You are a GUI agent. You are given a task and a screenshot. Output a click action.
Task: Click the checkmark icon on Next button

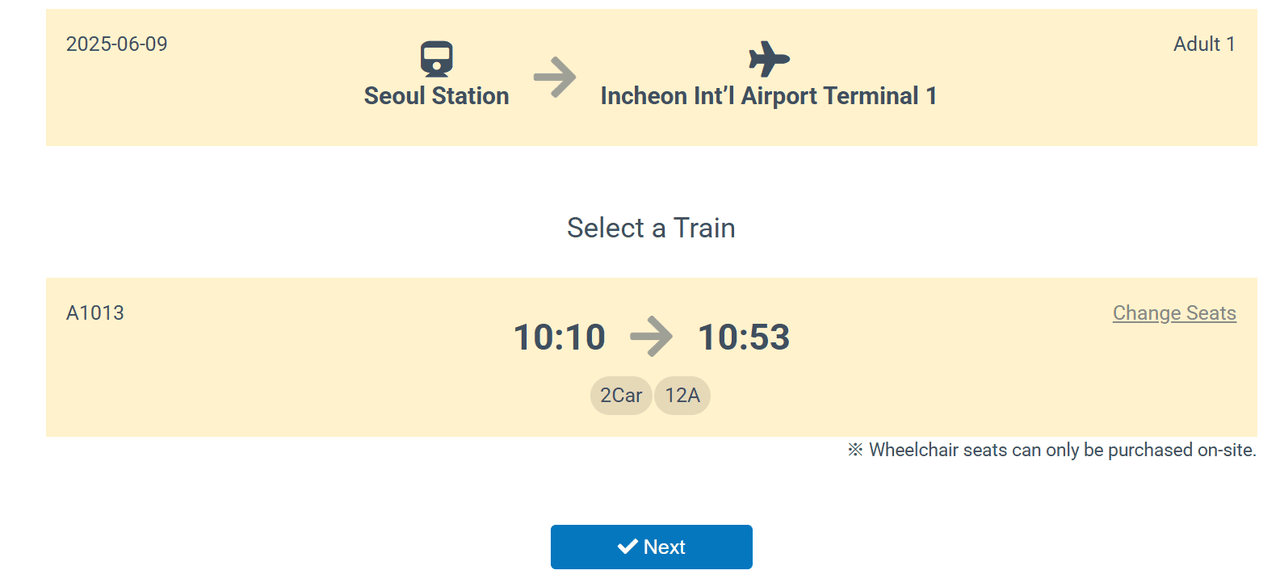(x=627, y=546)
